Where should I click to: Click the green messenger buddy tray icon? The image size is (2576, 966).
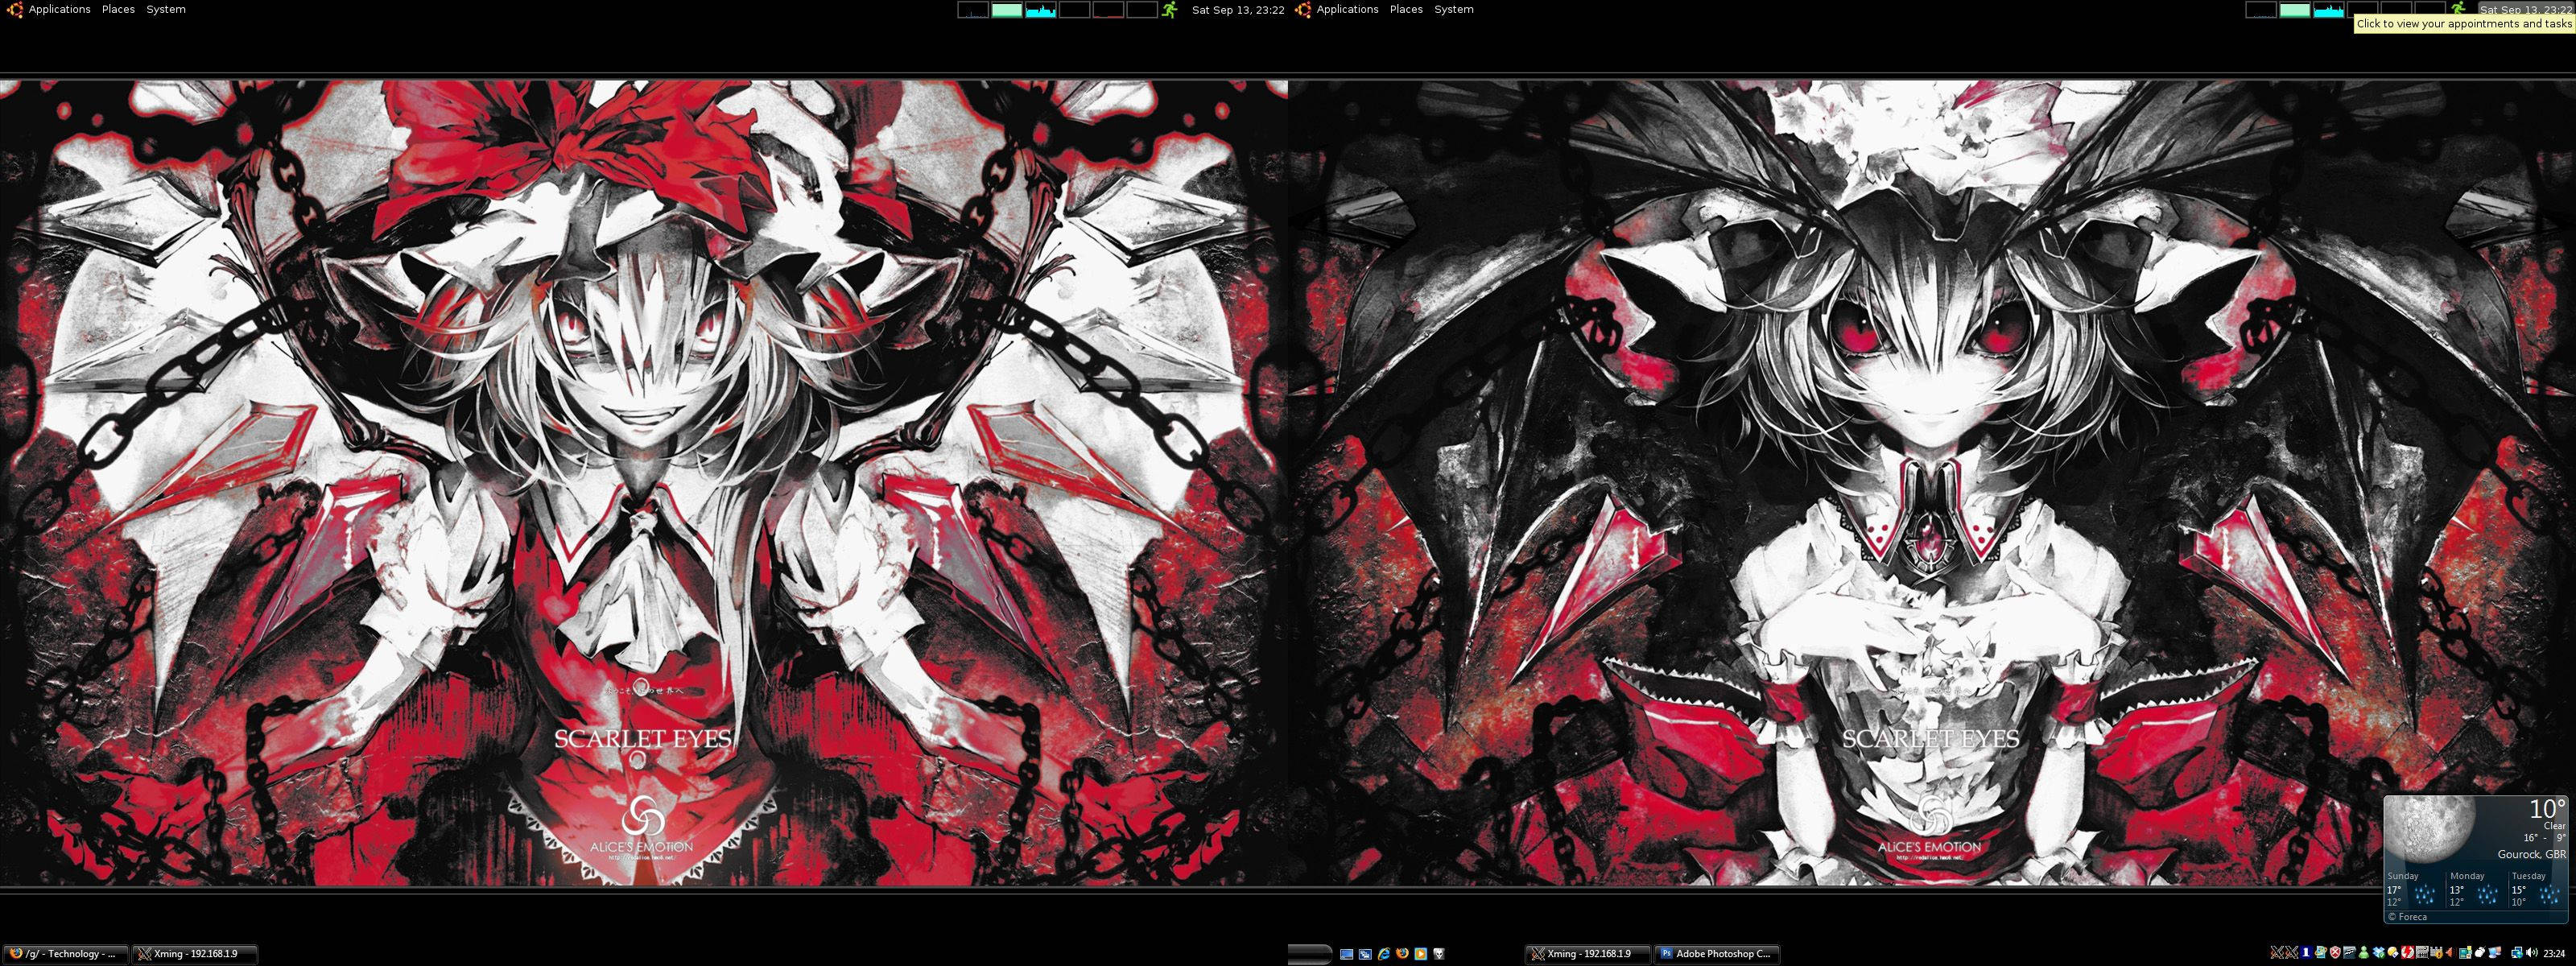[2364, 953]
